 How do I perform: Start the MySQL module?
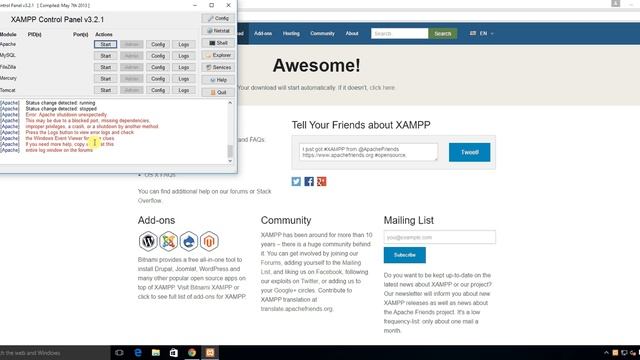105,56
